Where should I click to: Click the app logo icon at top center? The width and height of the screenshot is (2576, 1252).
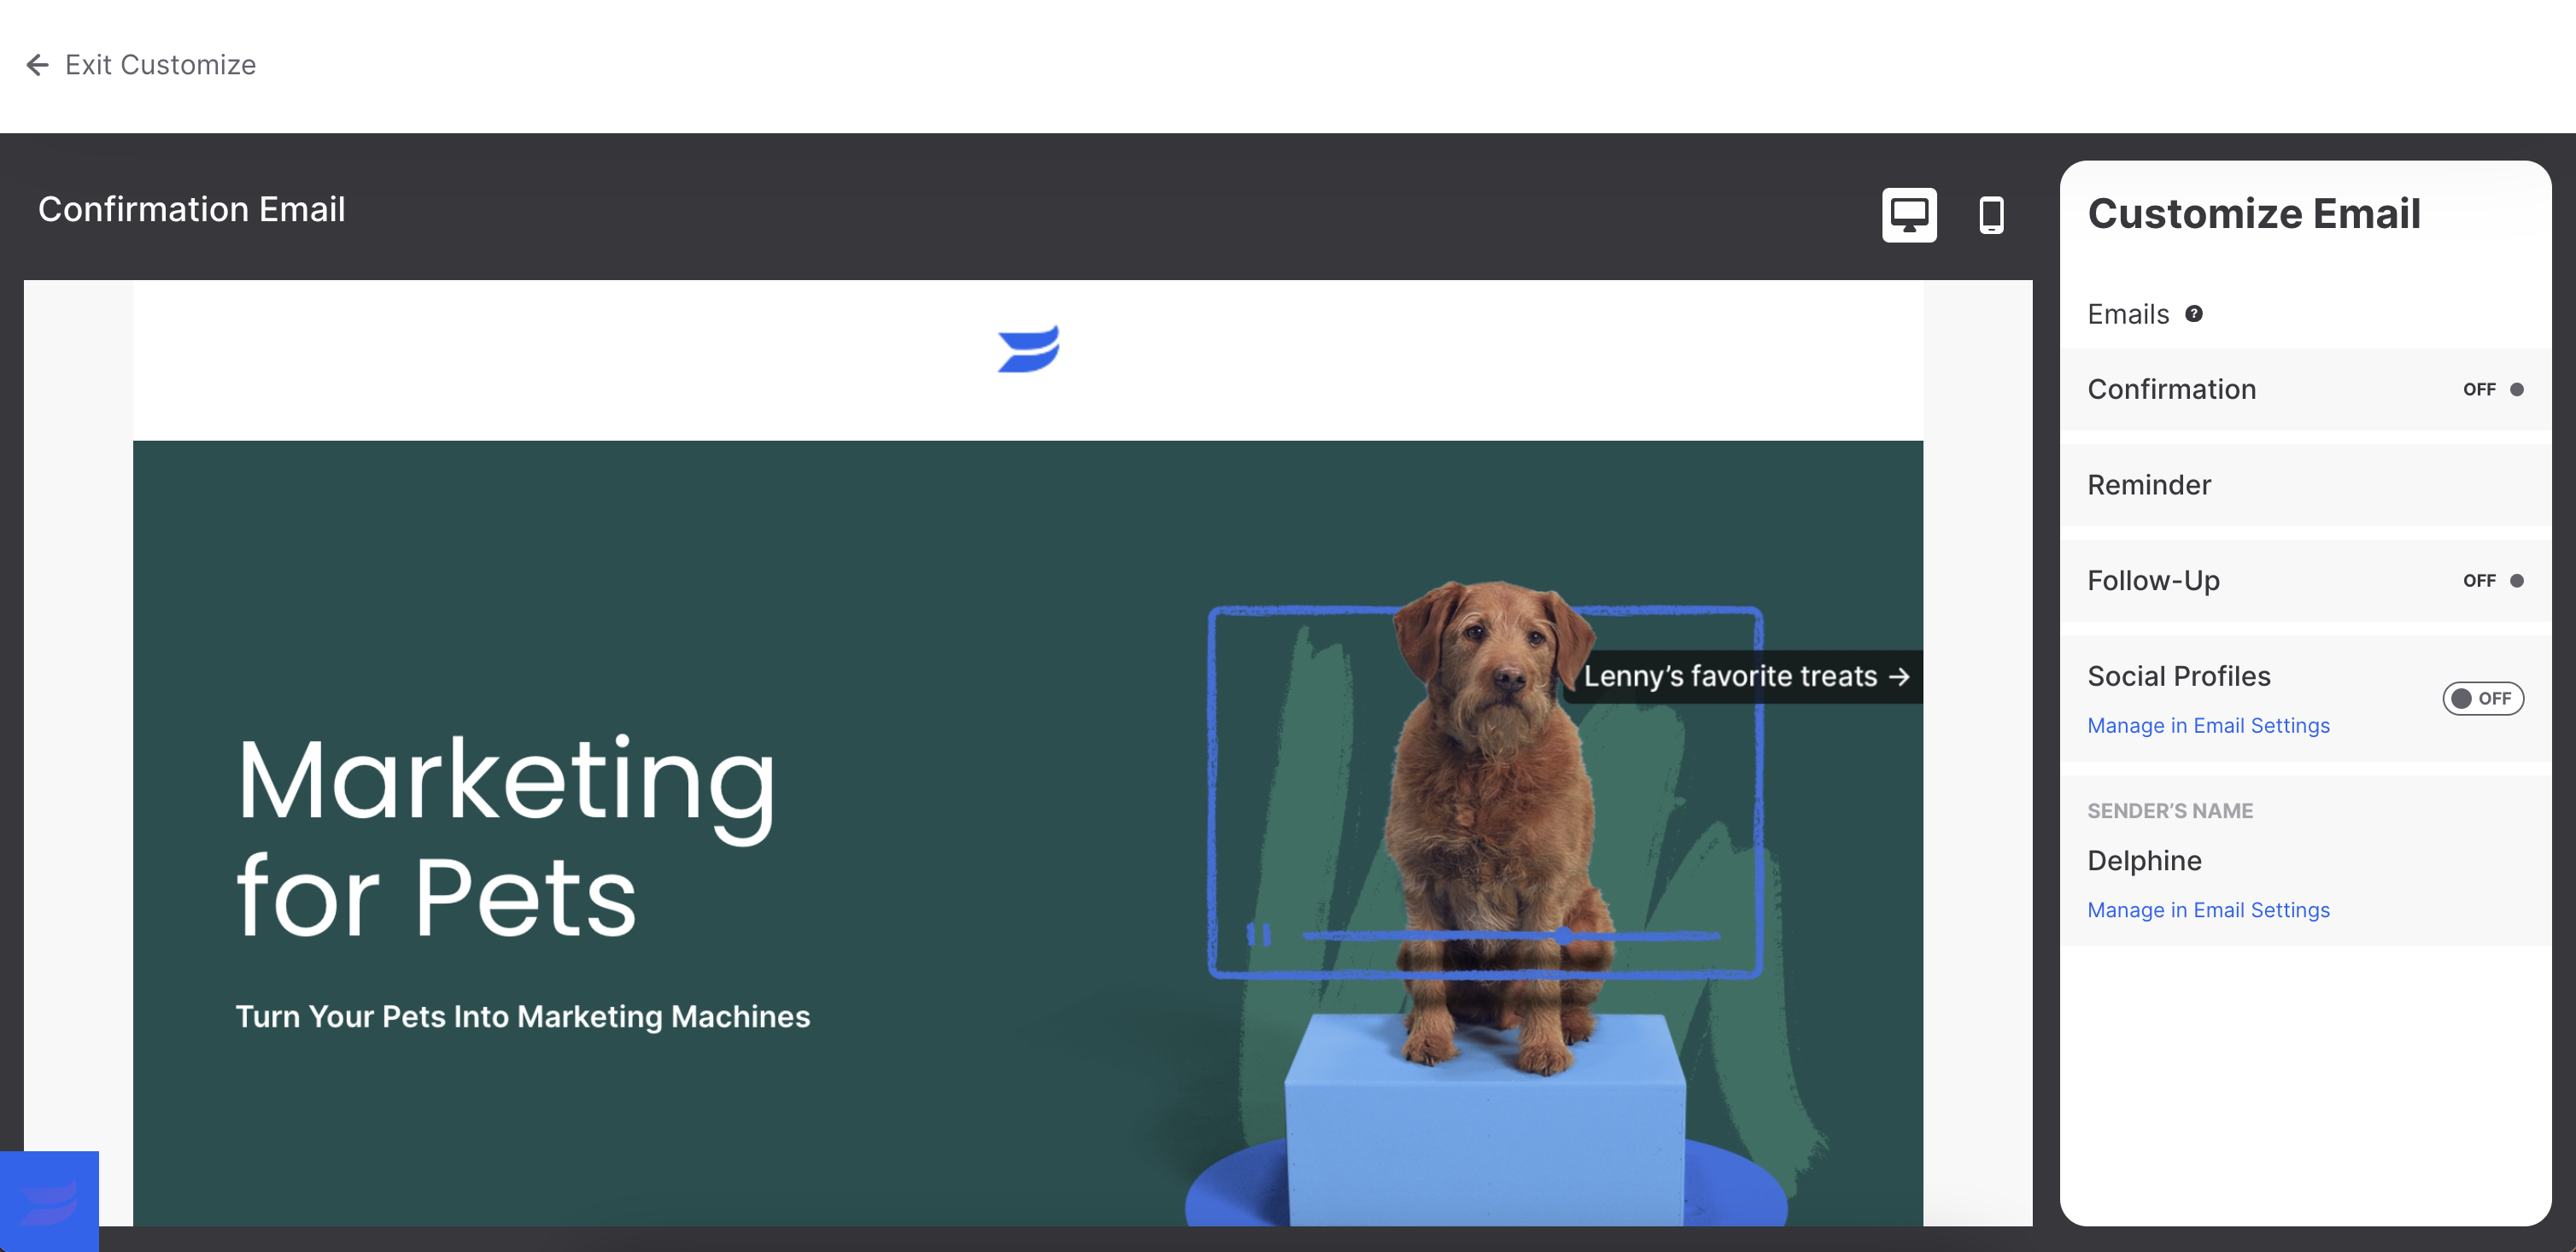(x=1028, y=348)
